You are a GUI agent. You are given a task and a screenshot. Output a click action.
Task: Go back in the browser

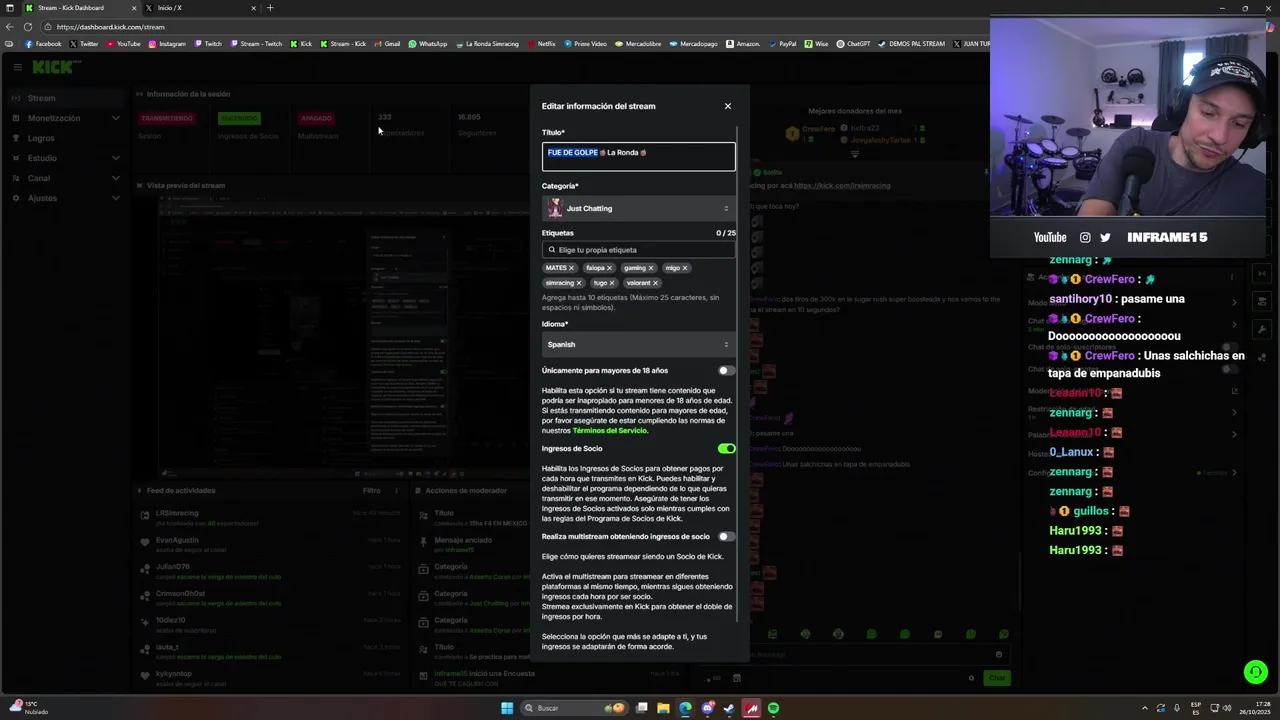(x=10, y=27)
